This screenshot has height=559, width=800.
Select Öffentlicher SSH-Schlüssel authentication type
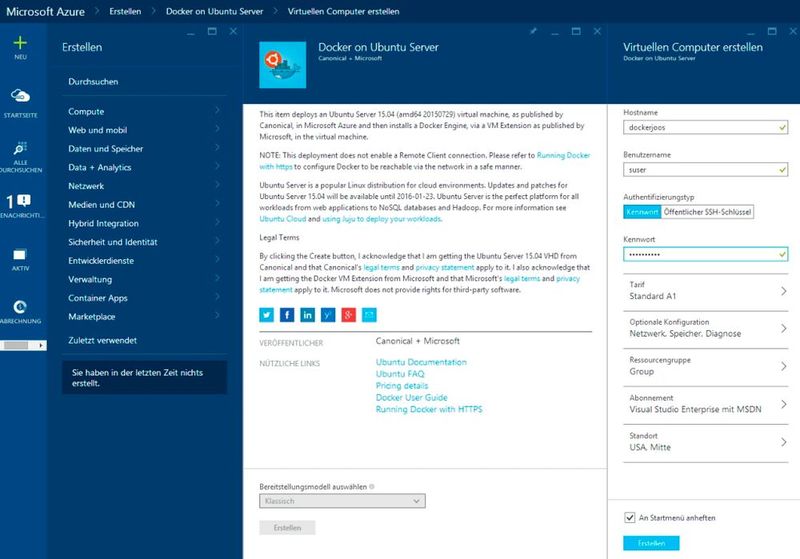pyautogui.click(x=707, y=212)
